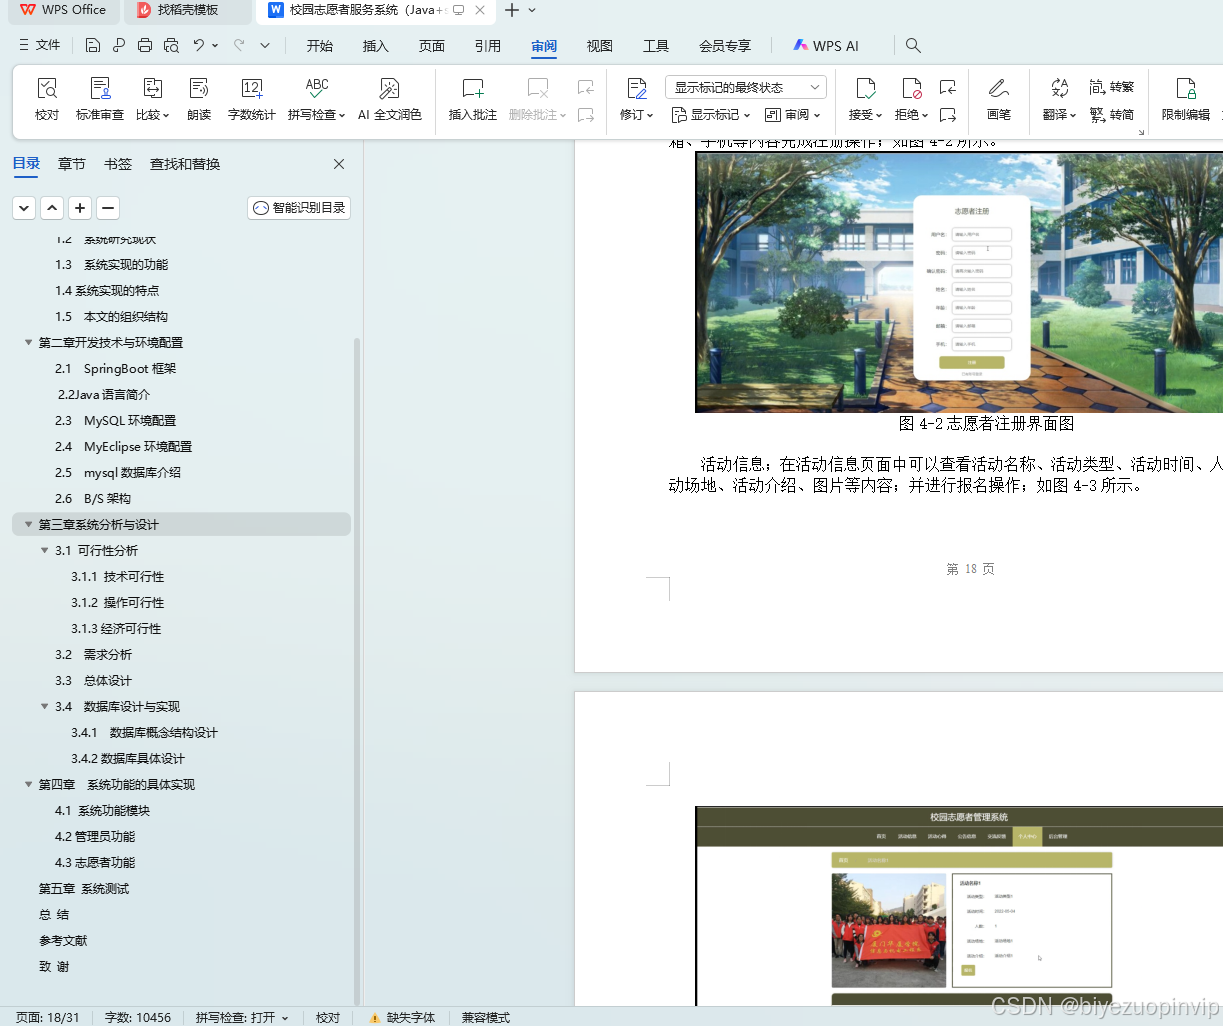Click the 缺失字体 warning in status bar
The height and width of the screenshot is (1026, 1223).
[x=403, y=1017]
